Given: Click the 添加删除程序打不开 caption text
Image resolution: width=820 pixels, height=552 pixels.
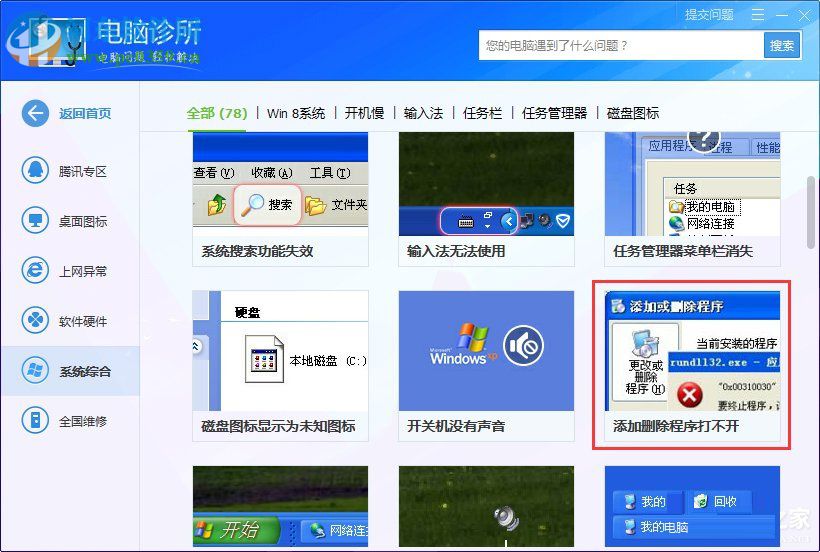Looking at the screenshot, I should point(676,427).
